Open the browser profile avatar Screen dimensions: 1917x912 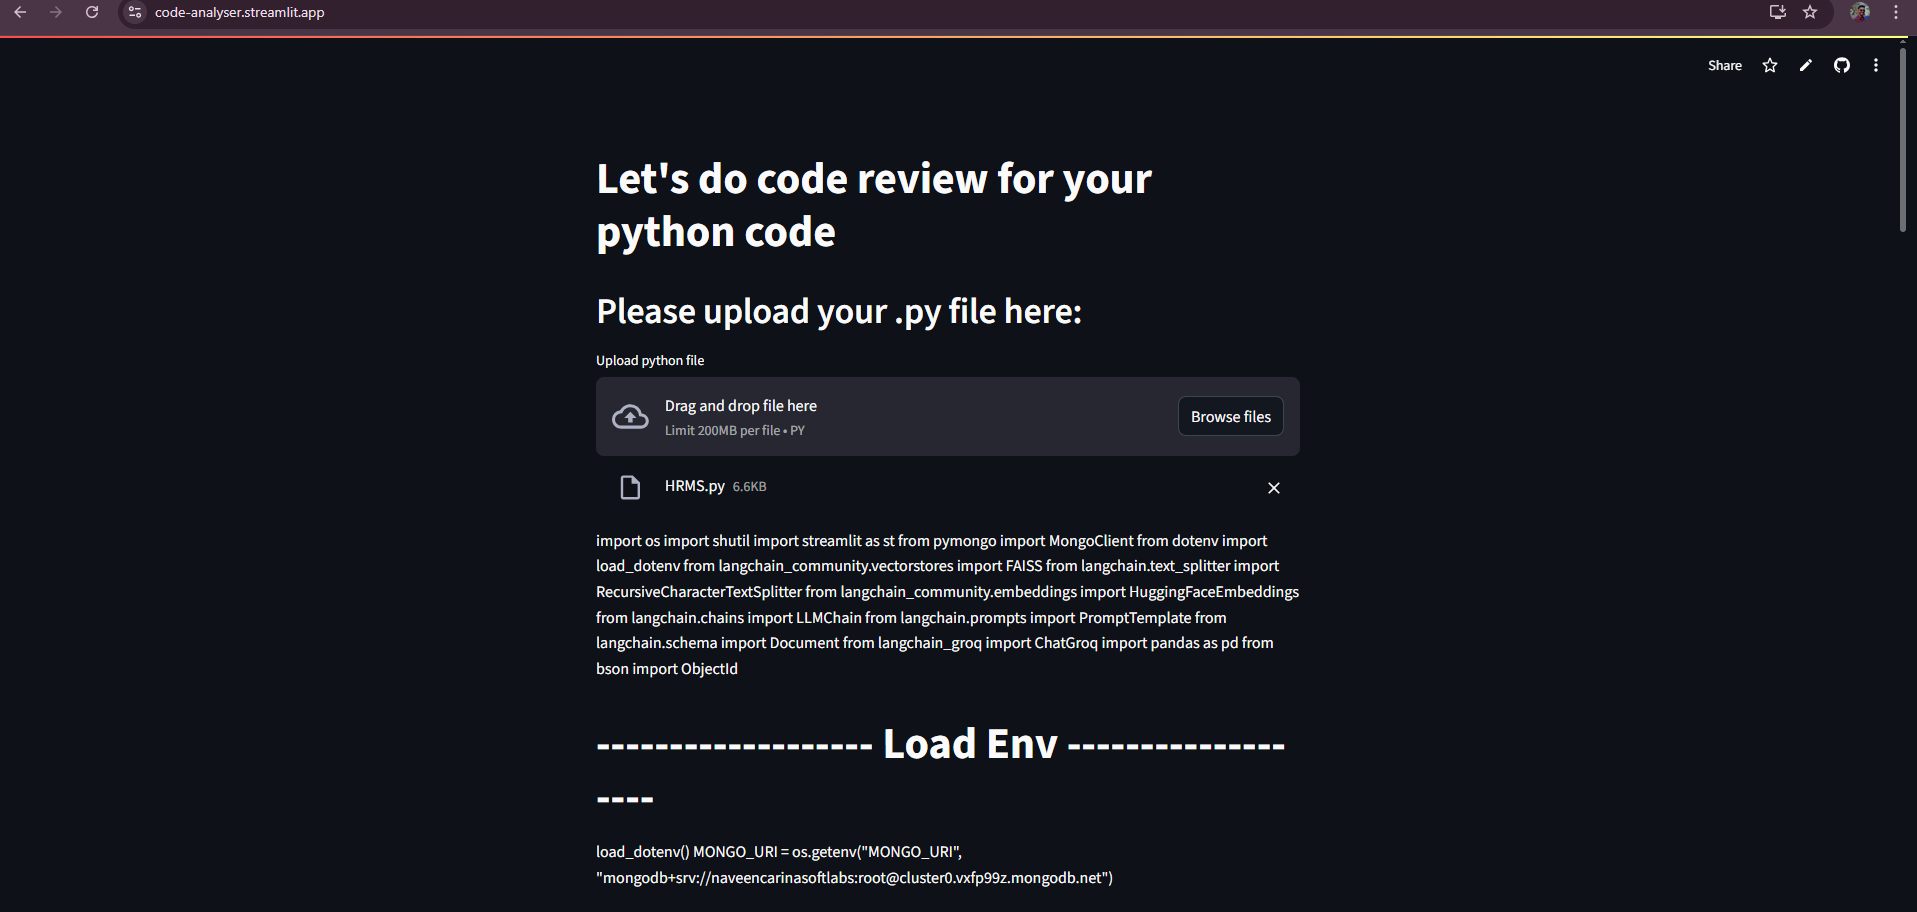[x=1861, y=13]
